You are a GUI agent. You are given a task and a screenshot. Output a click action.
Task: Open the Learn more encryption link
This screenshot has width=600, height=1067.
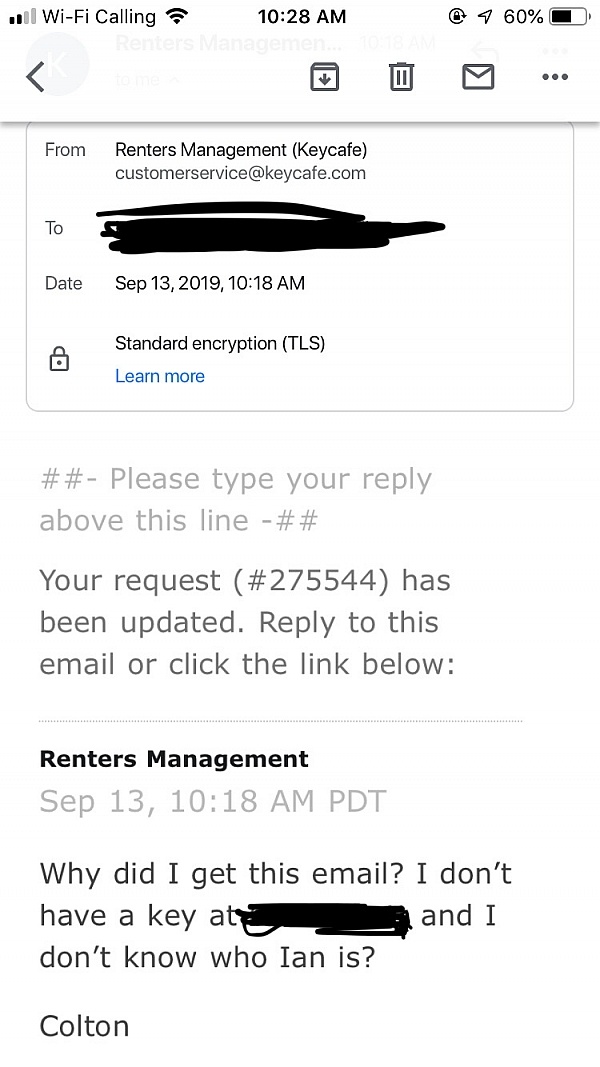point(160,376)
